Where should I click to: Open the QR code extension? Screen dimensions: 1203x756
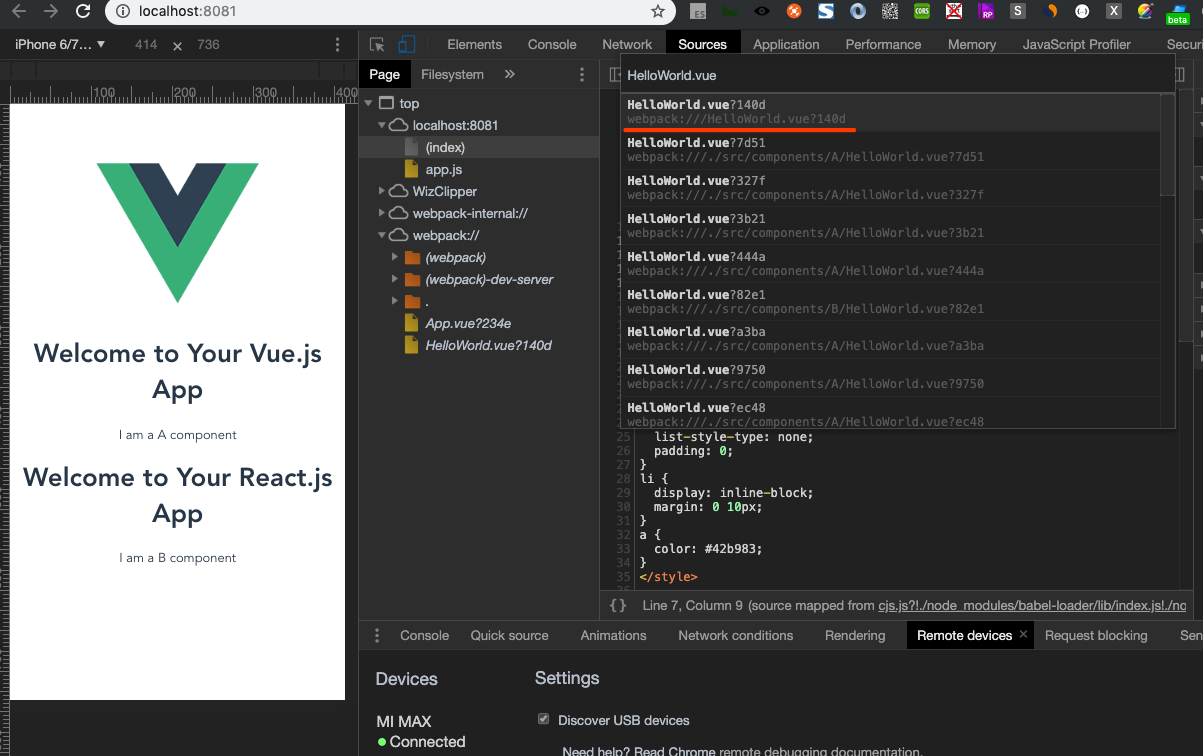pyautogui.click(x=890, y=12)
